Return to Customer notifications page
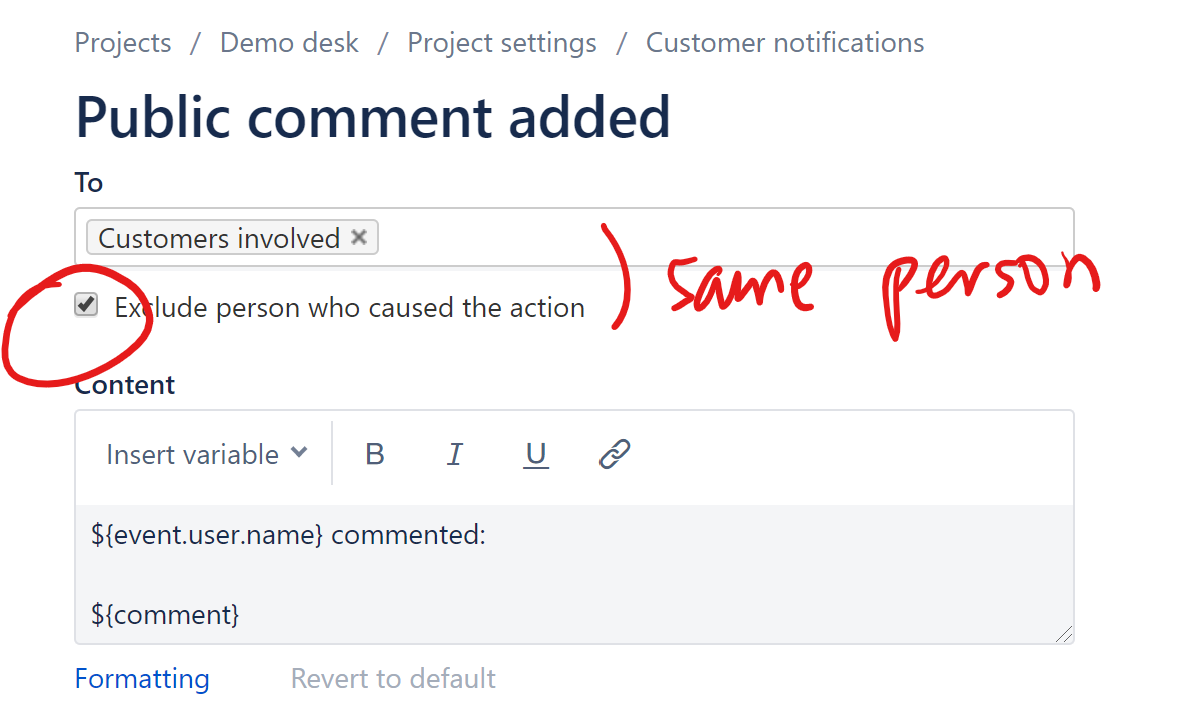Viewport: 1192px width, 712px height. [785, 43]
